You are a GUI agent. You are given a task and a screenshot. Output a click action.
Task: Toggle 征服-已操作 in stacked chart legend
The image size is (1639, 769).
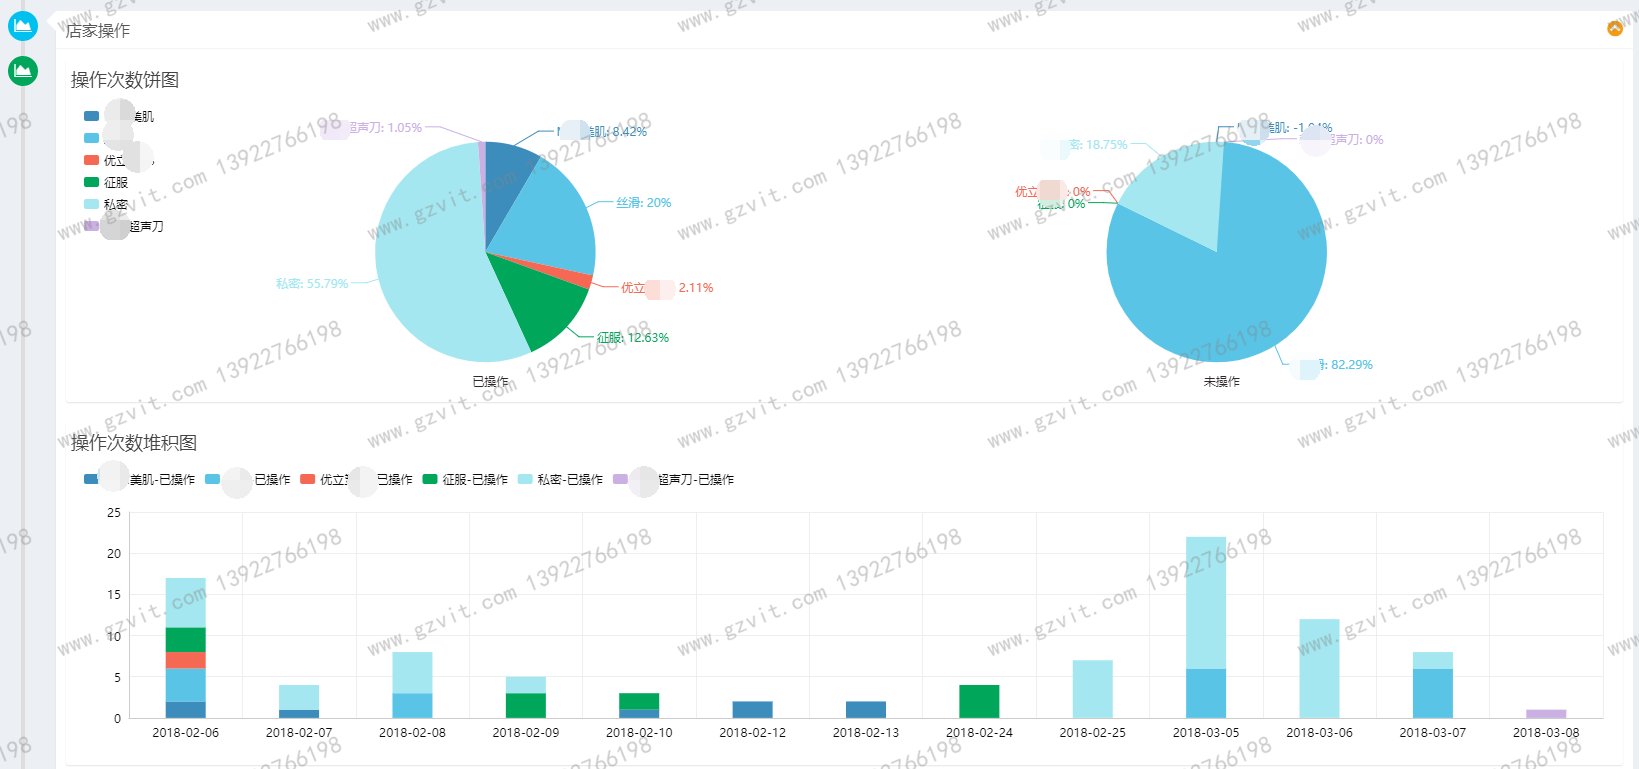[x=465, y=479]
